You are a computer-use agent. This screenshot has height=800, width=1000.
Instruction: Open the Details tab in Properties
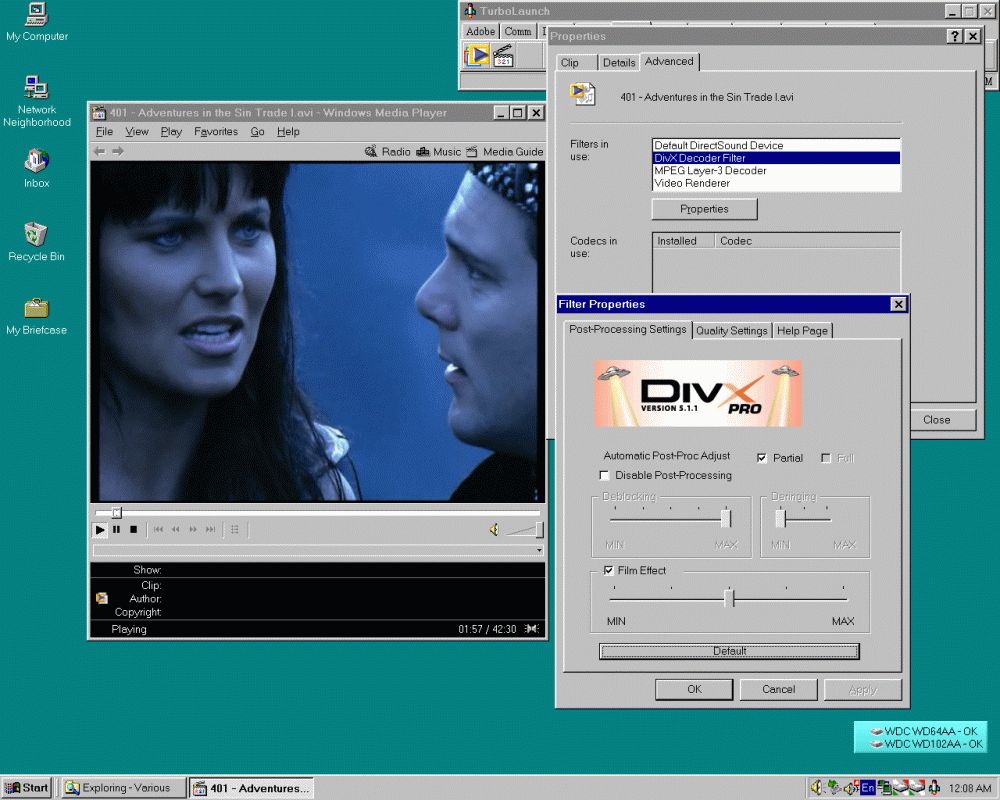tap(619, 62)
